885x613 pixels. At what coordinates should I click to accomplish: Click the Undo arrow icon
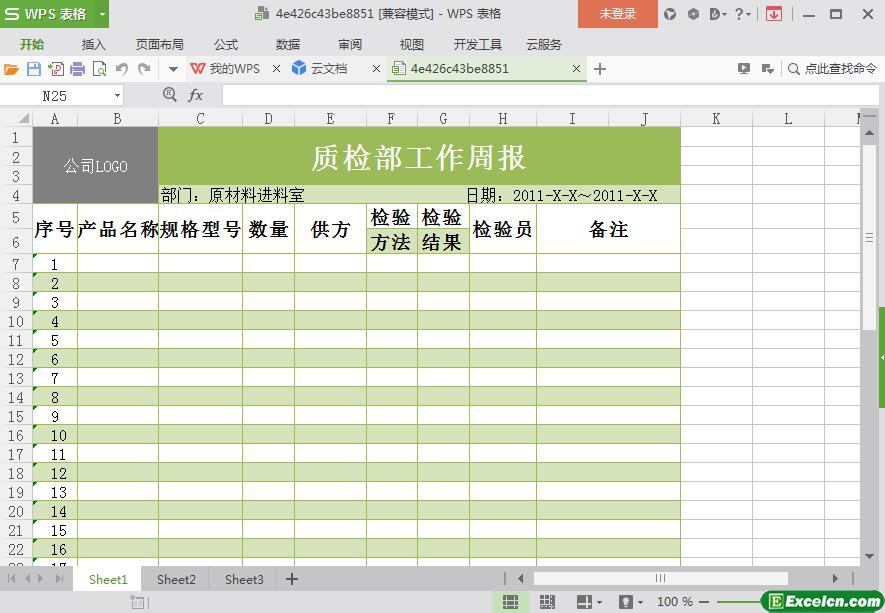tap(122, 69)
